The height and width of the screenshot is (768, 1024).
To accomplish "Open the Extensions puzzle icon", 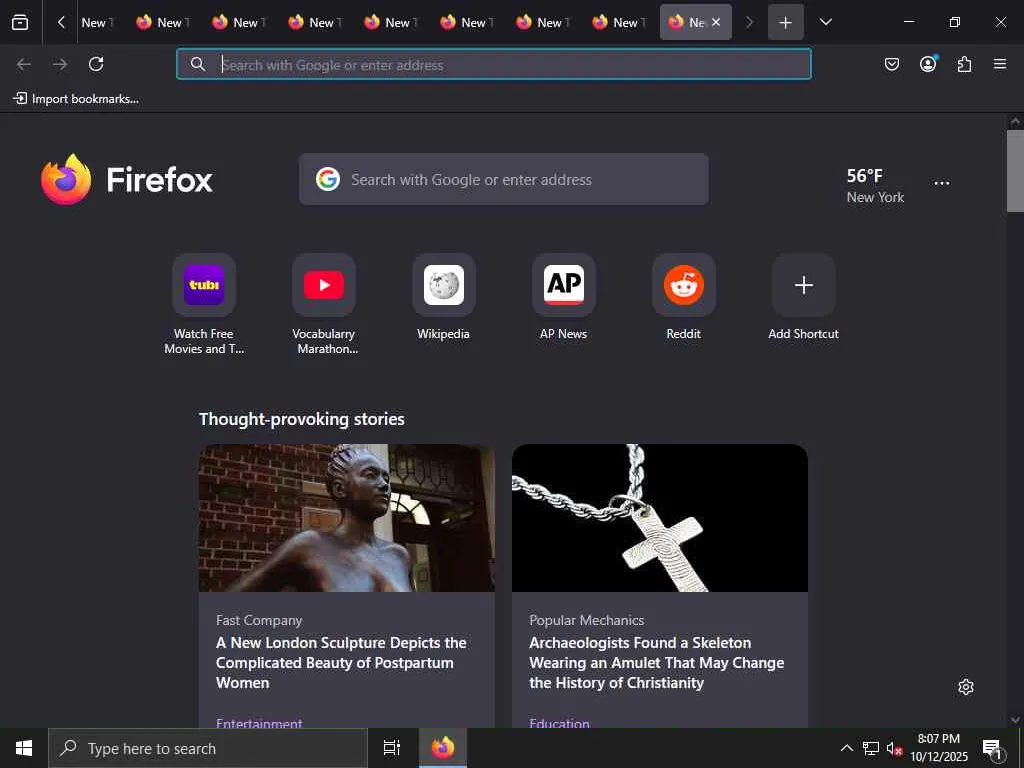I will (x=964, y=64).
